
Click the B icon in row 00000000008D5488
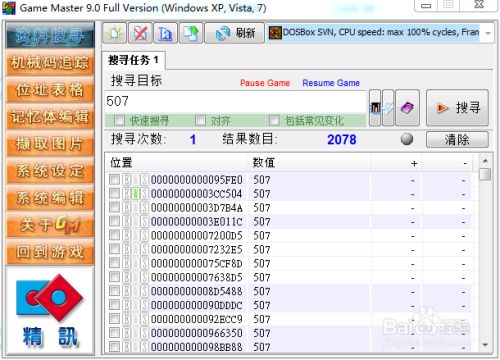[x=127, y=291]
